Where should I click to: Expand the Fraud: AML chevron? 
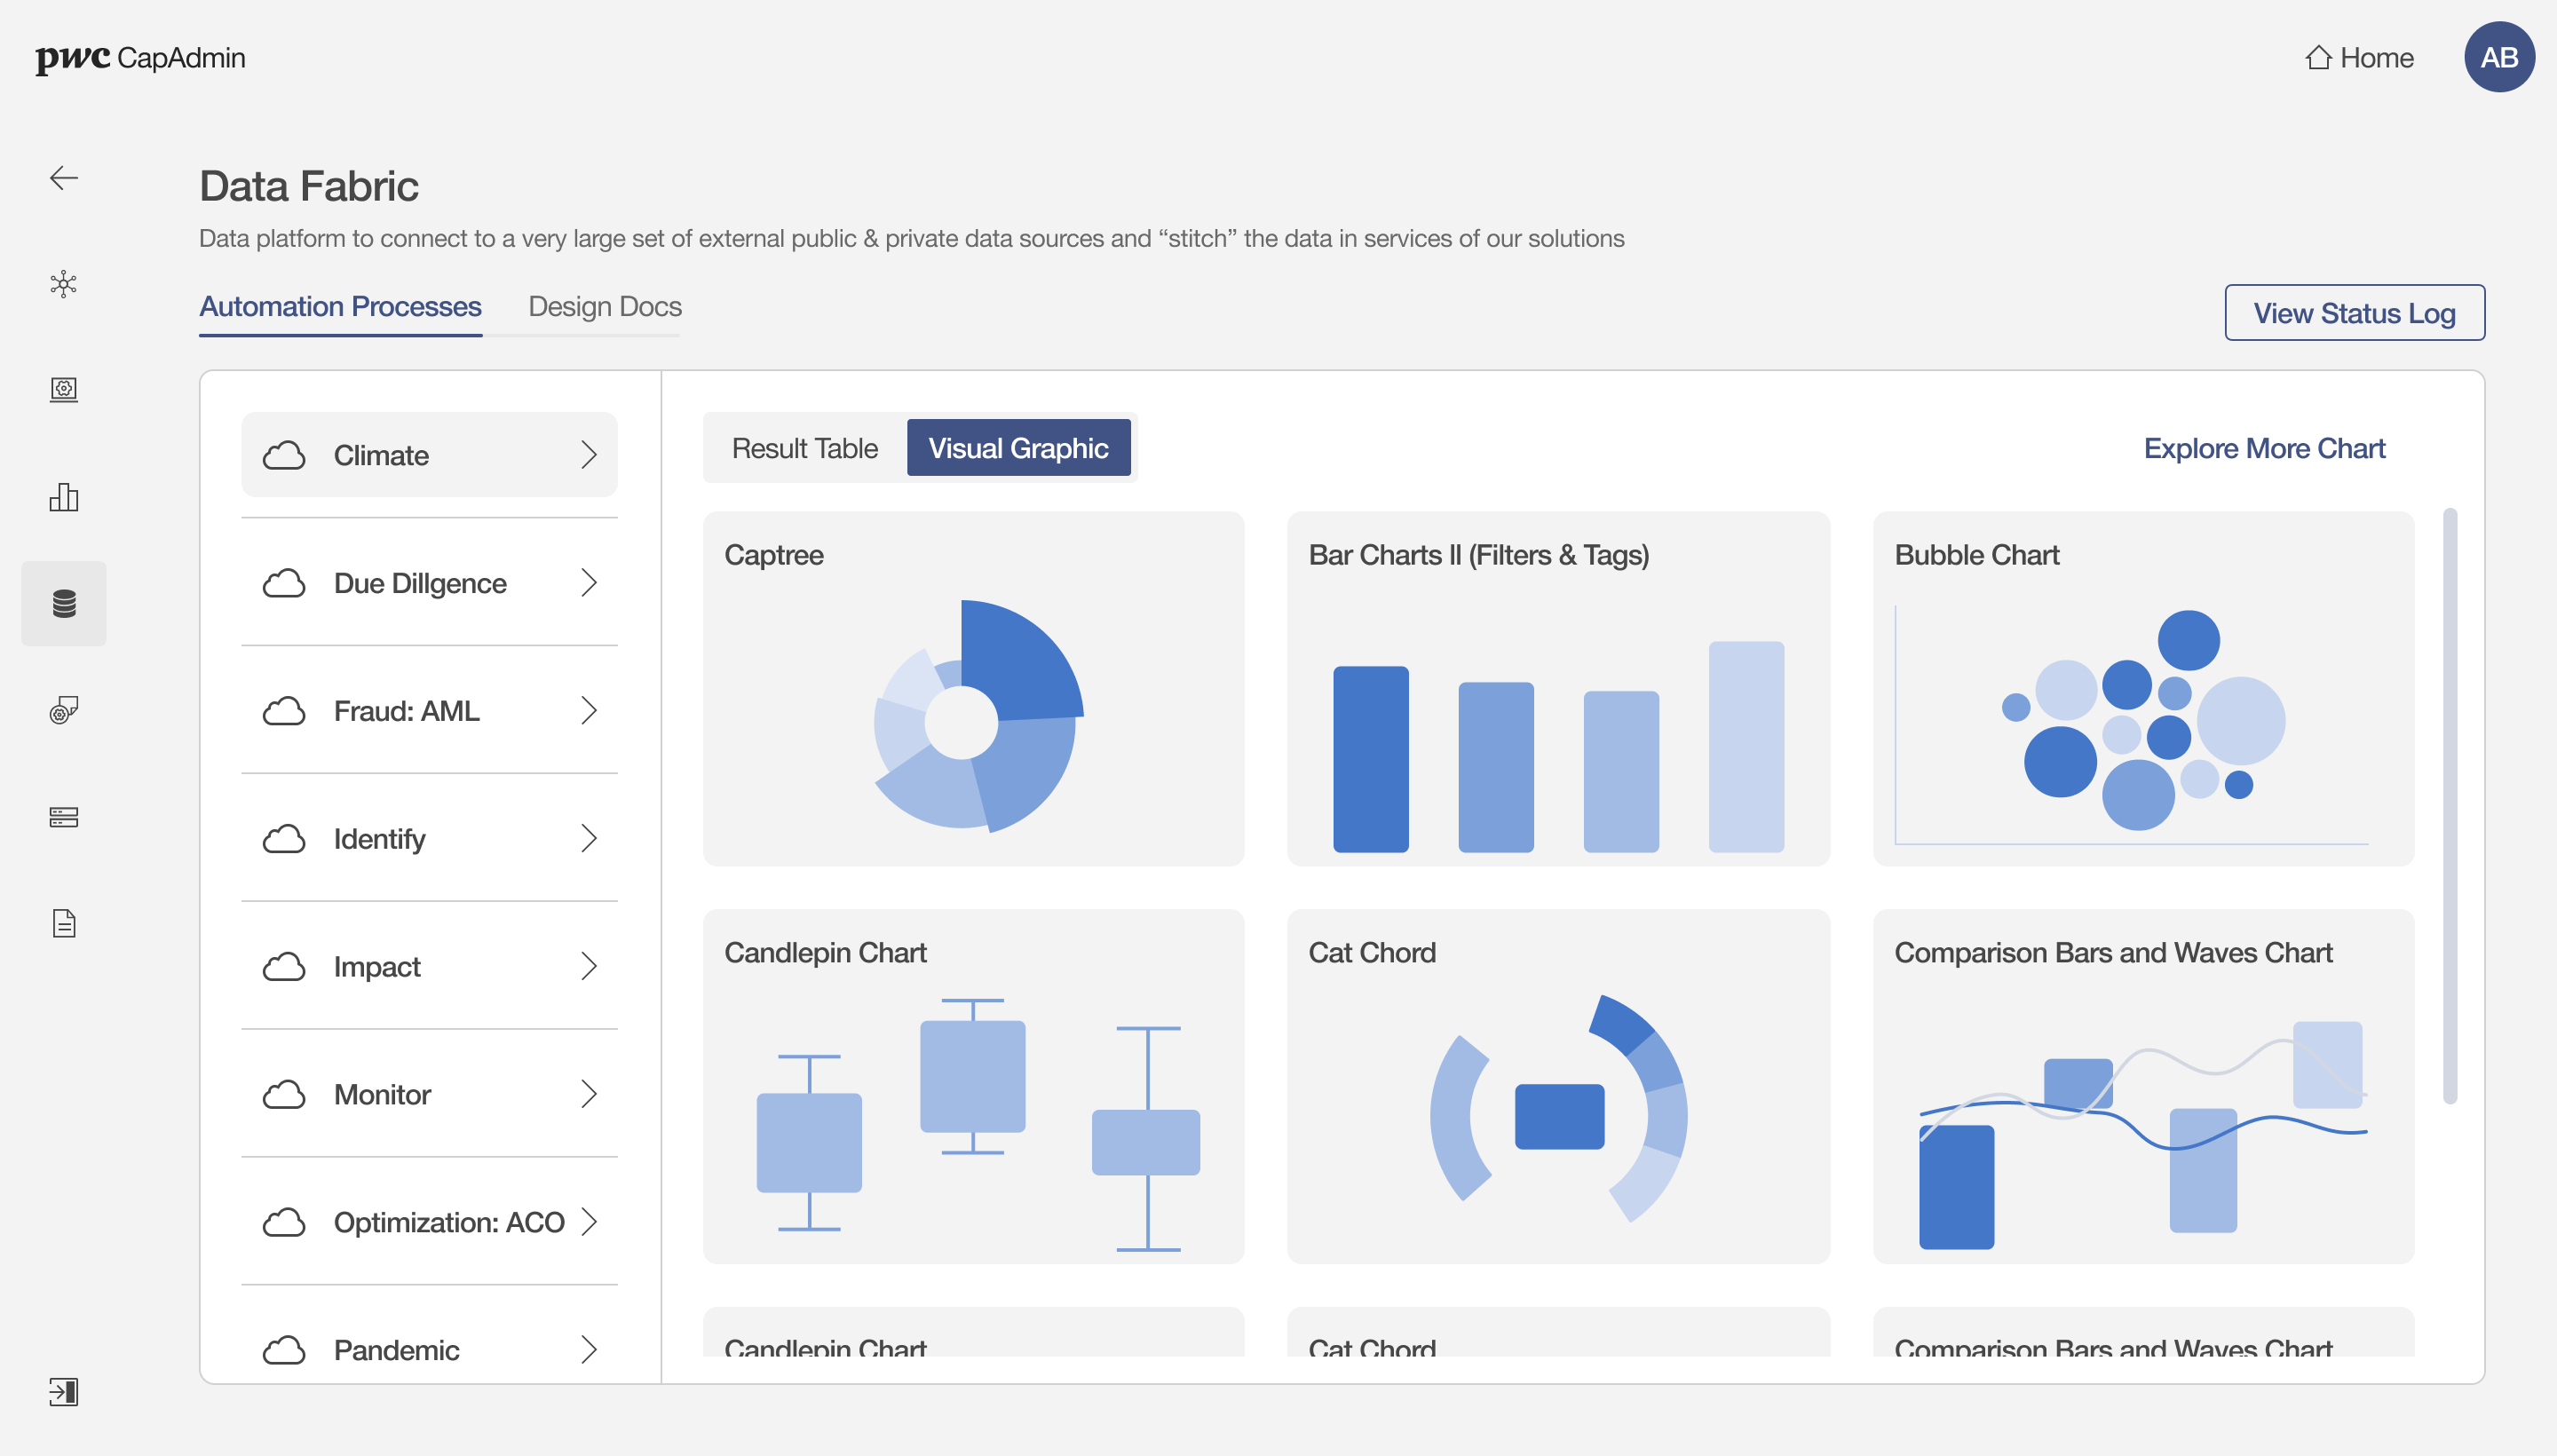pyautogui.click(x=589, y=711)
